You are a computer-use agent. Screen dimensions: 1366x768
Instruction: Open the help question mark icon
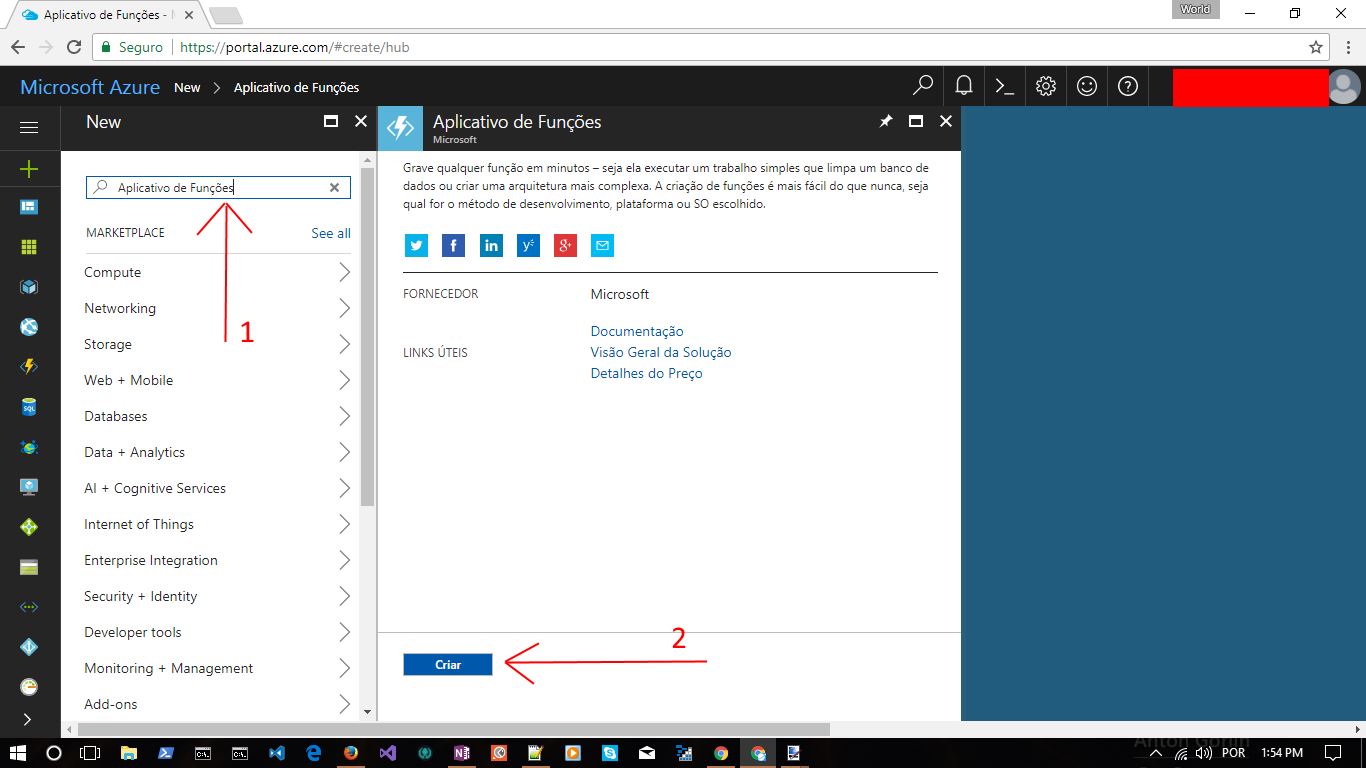click(1128, 86)
